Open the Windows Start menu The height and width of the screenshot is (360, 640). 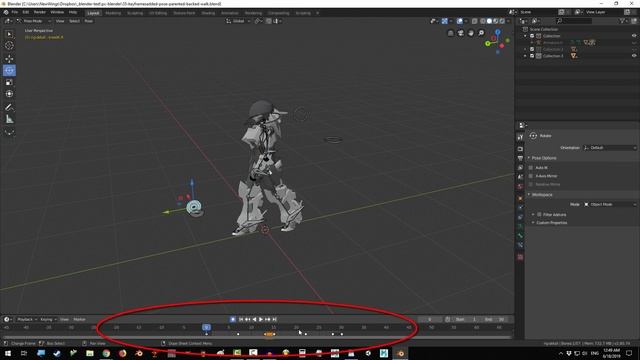coord(7,353)
